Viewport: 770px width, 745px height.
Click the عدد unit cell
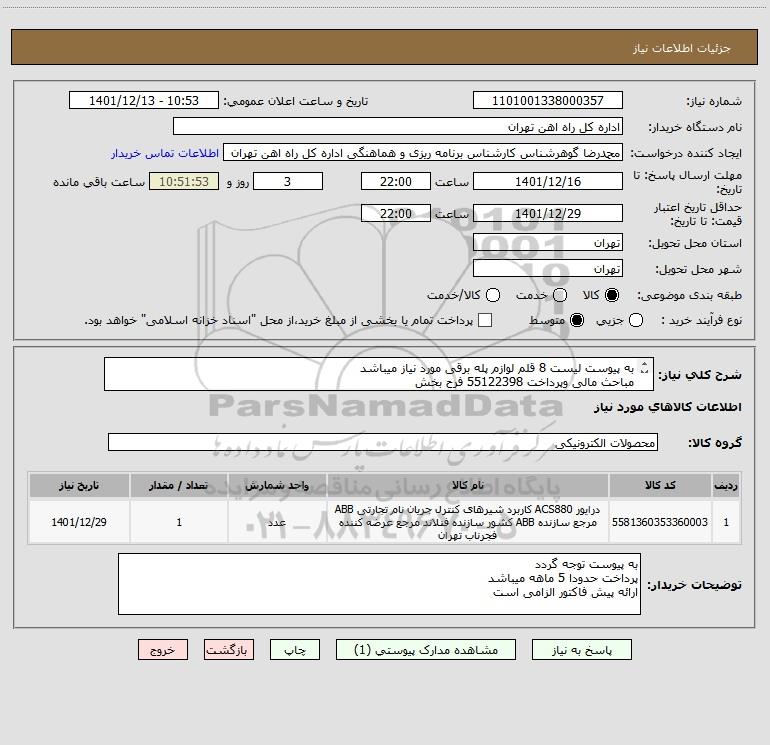point(277,522)
